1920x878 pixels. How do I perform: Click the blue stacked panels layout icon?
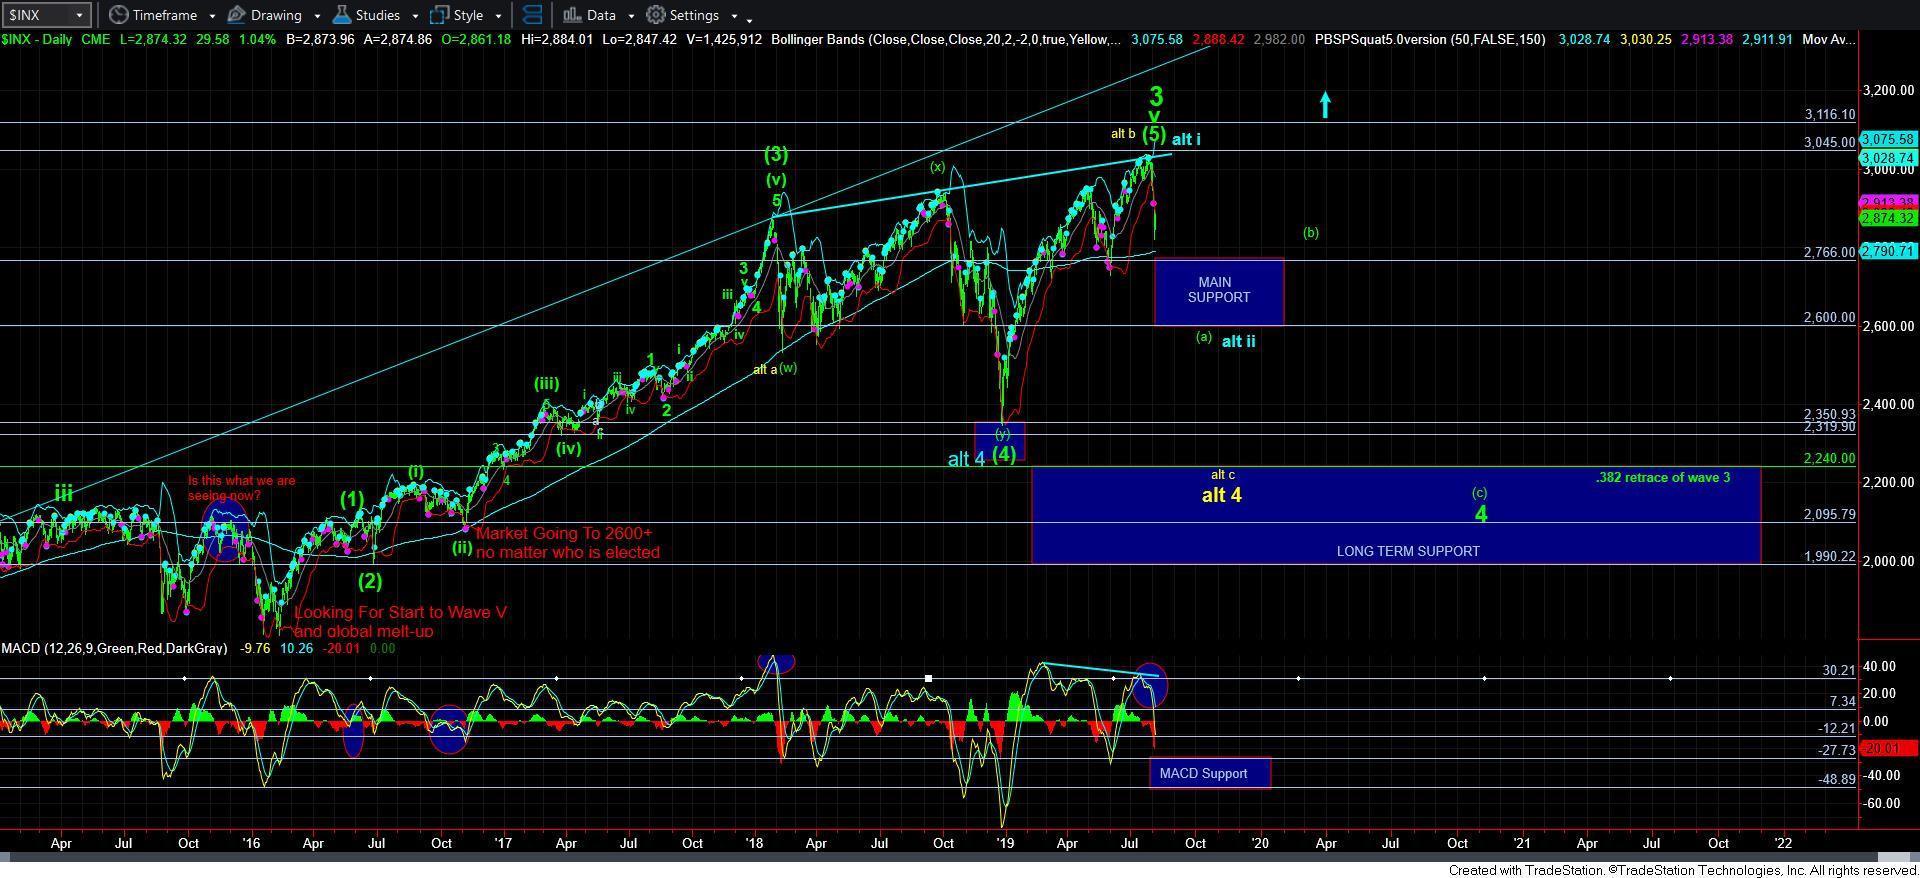533,15
